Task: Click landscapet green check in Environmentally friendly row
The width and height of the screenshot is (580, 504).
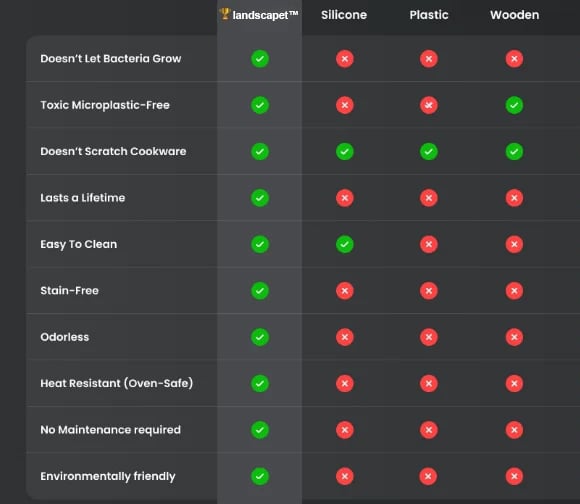Action: (x=260, y=476)
